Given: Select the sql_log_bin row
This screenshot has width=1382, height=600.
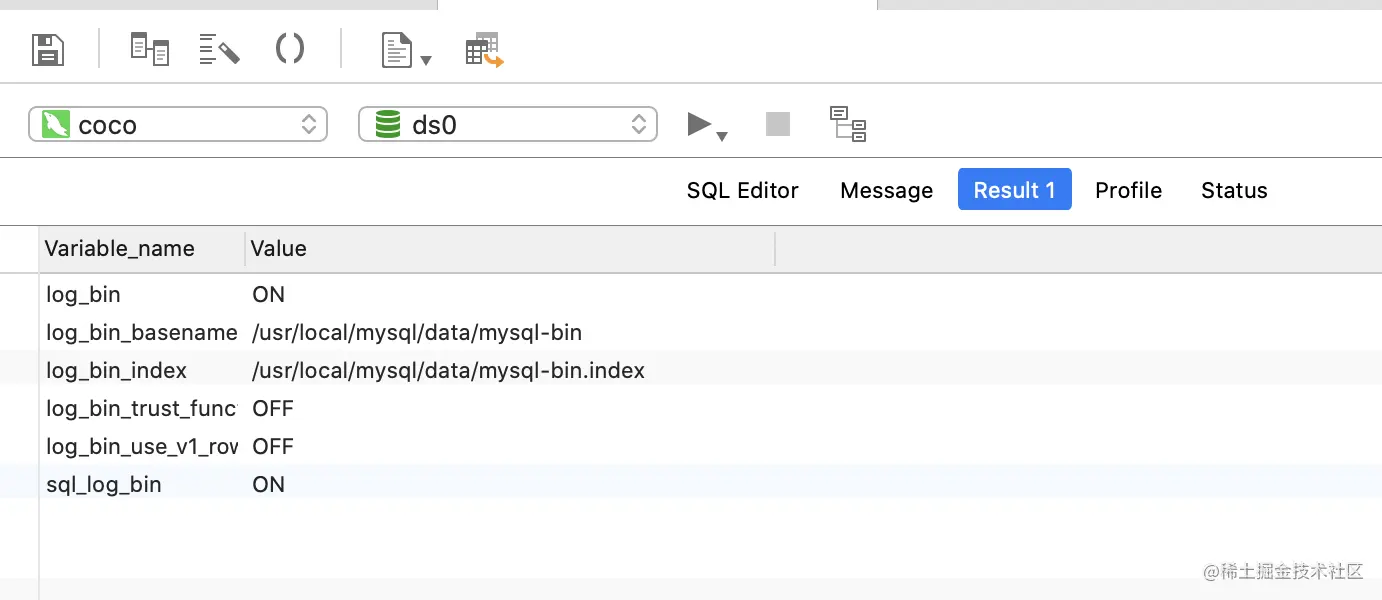Looking at the screenshot, I should [x=104, y=485].
